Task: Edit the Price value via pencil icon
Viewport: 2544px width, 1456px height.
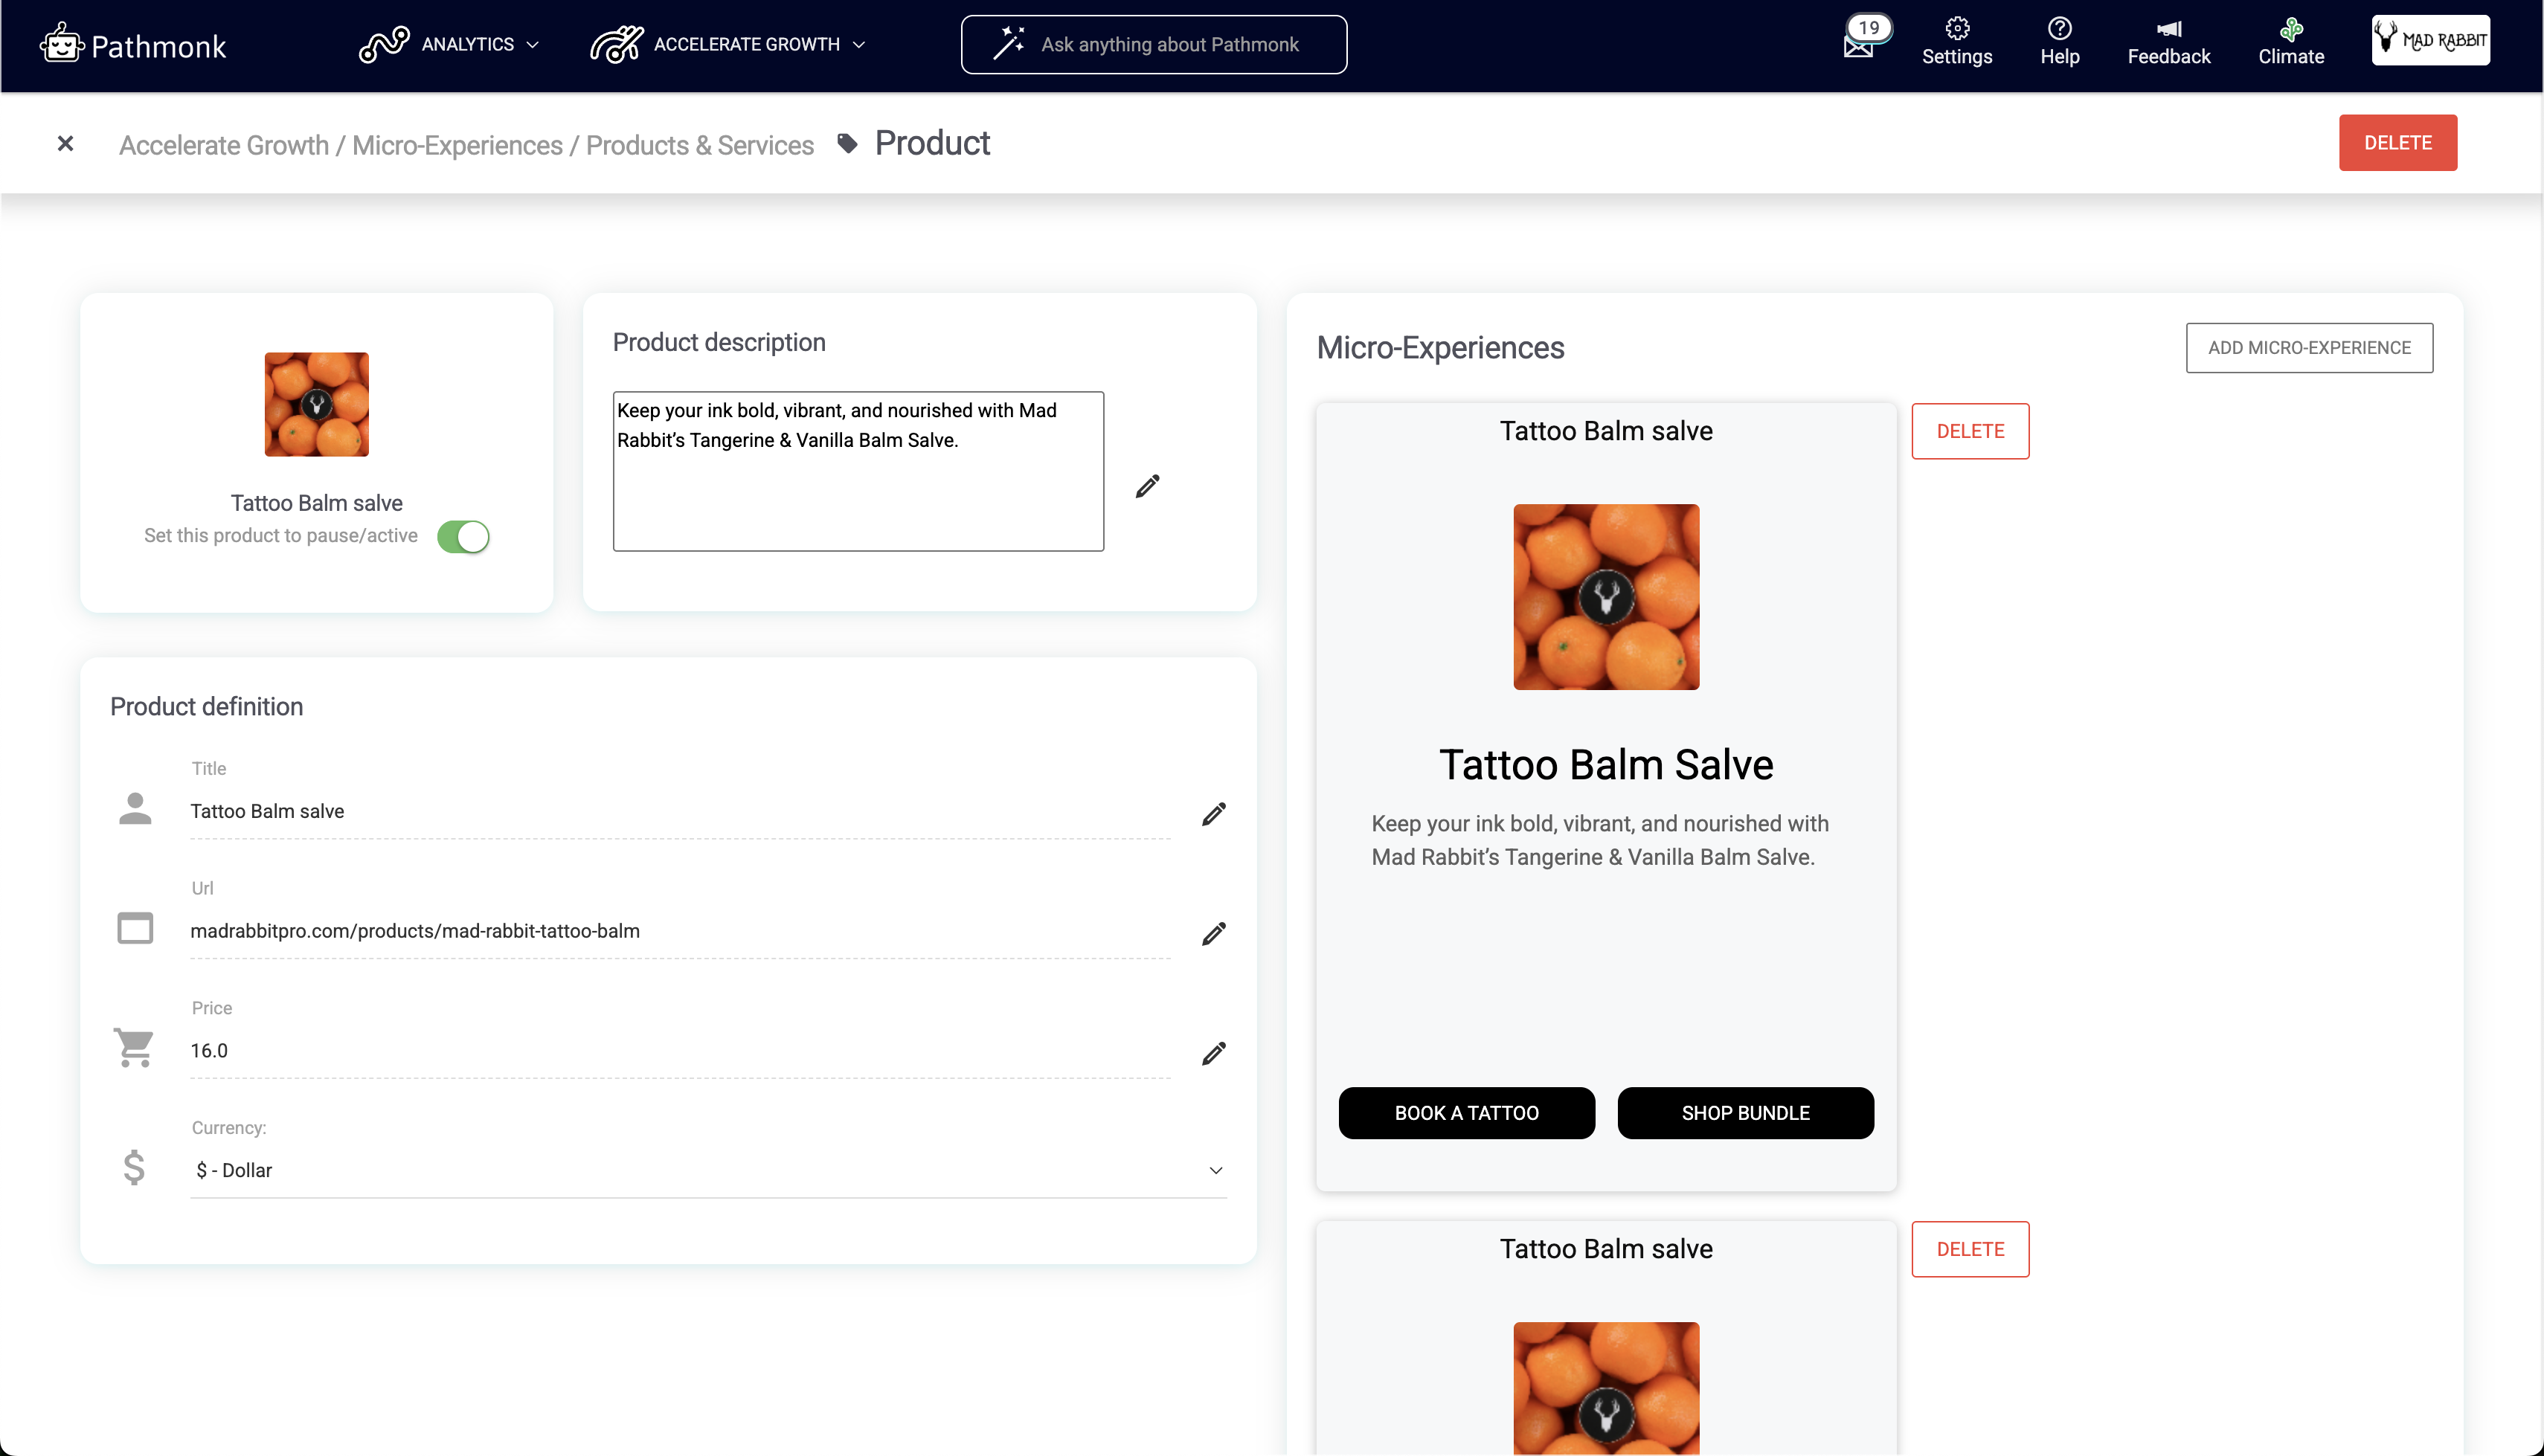Action: (x=1213, y=1053)
